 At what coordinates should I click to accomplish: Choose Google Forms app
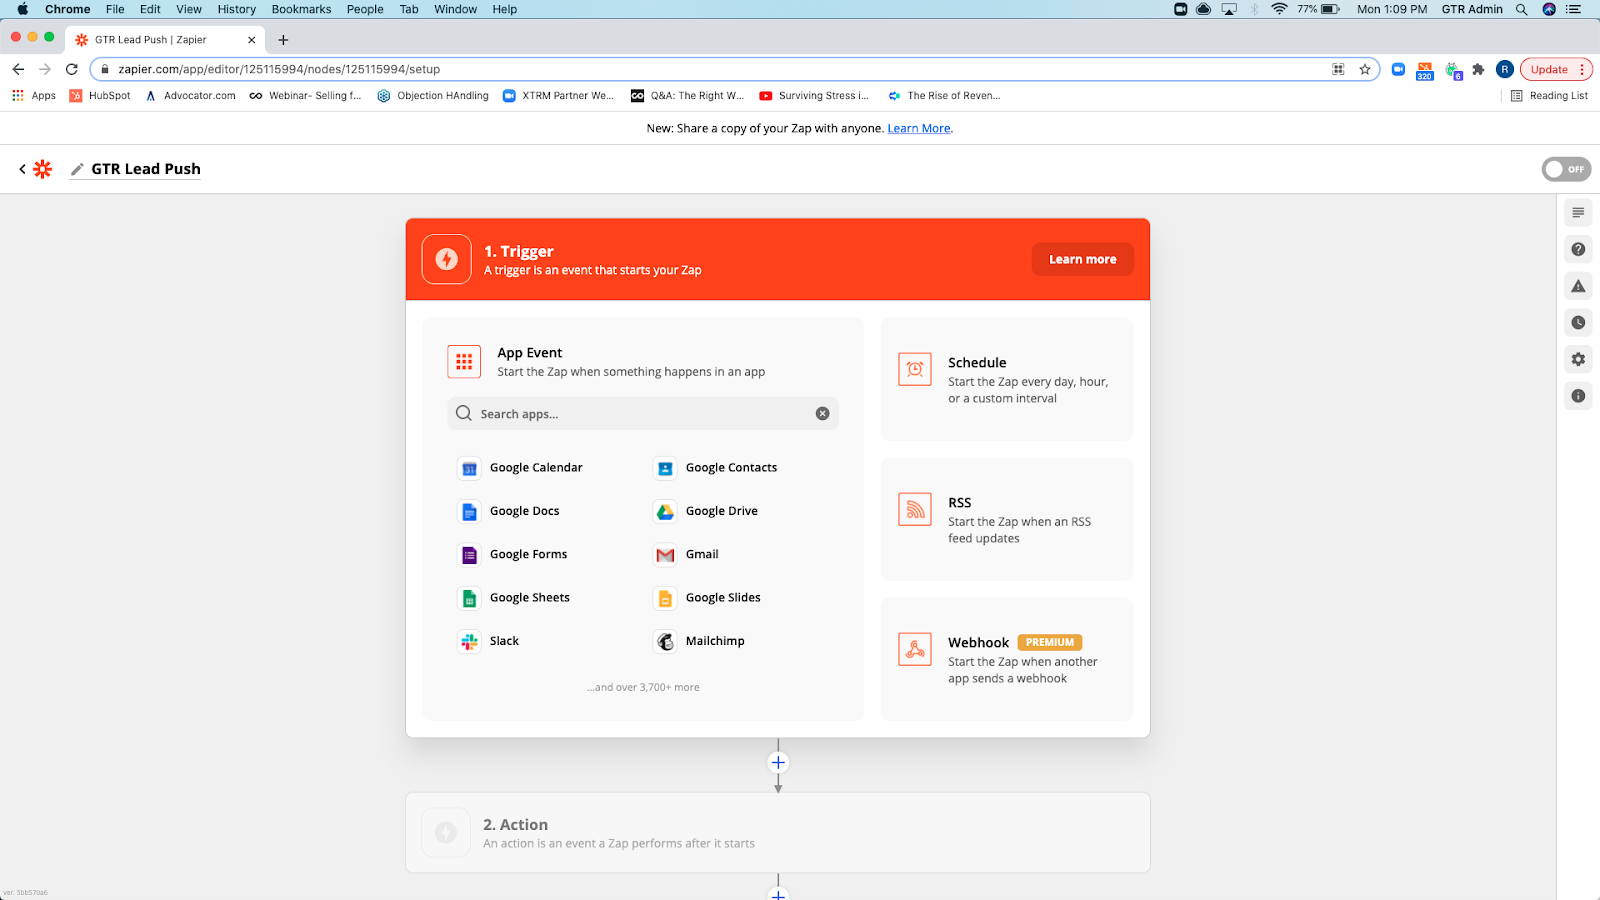(x=513, y=554)
